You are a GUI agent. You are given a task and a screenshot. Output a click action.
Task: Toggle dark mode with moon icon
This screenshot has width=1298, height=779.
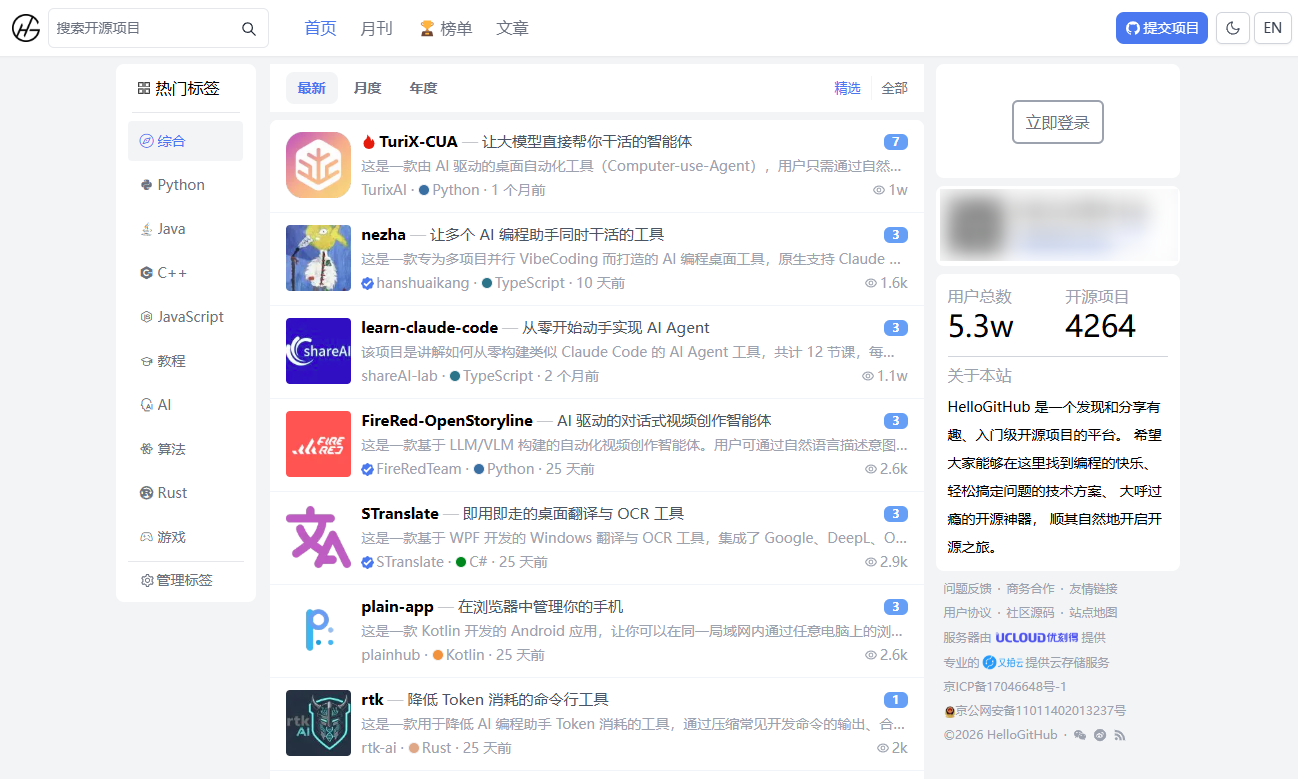point(1232,28)
